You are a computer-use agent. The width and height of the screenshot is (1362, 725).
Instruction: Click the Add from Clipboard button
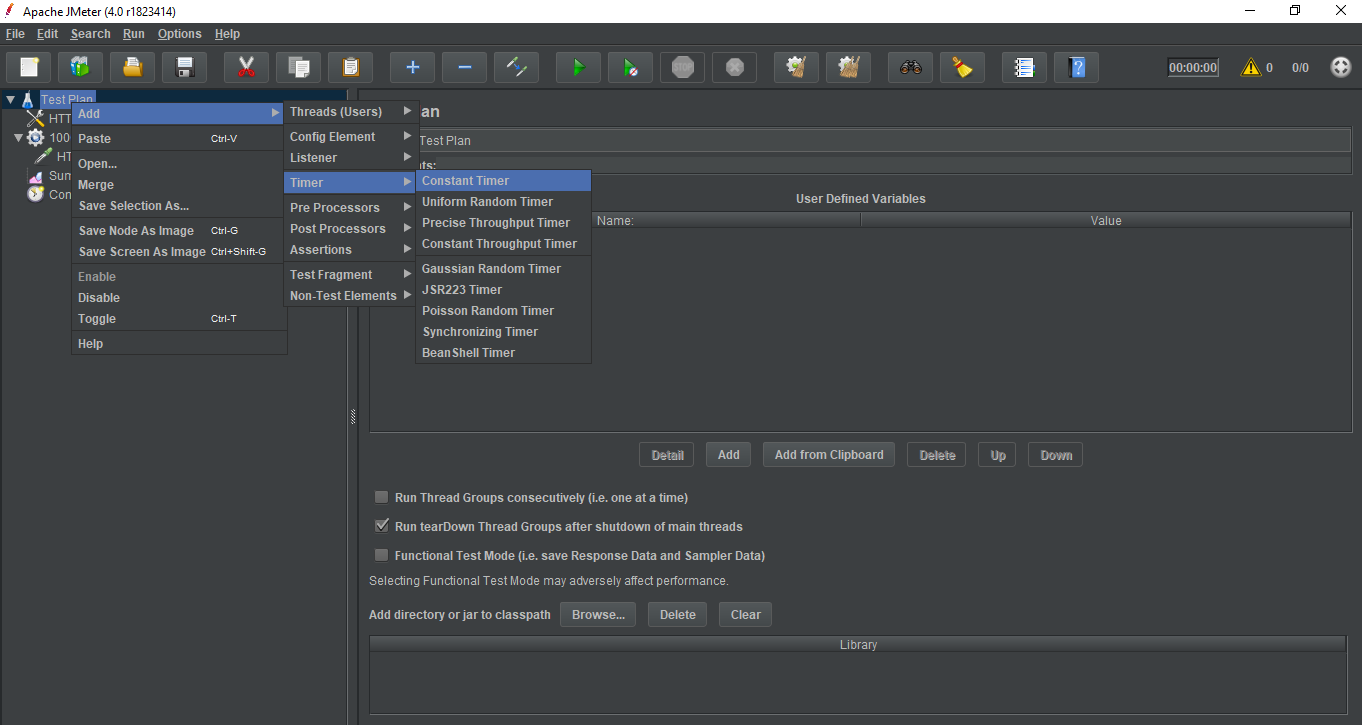pos(829,455)
